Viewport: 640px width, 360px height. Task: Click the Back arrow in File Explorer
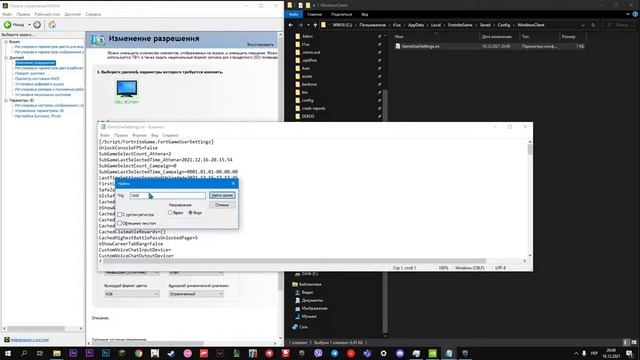[x=291, y=25]
